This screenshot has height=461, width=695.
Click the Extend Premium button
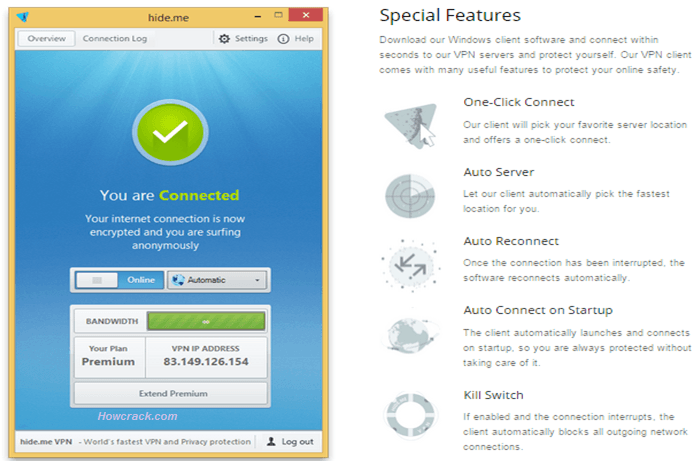point(171,393)
